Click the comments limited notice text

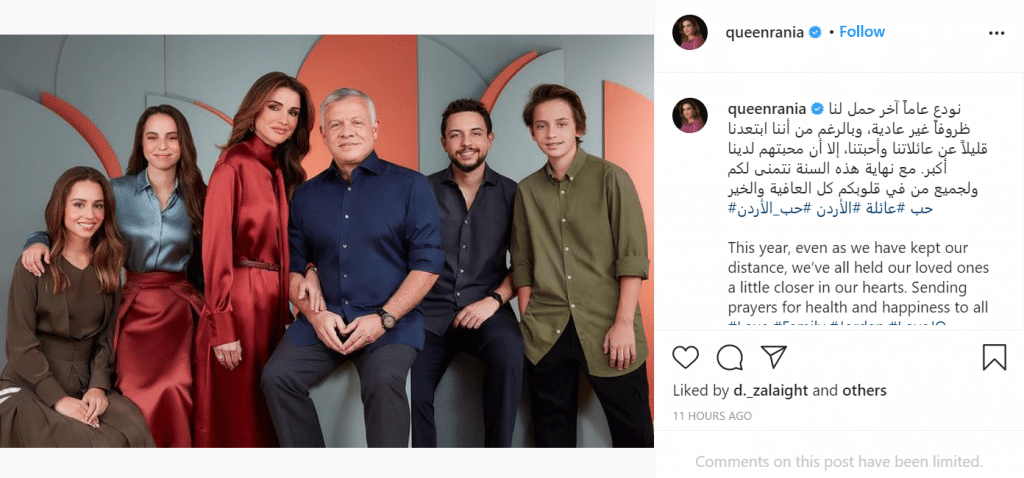(x=839, y=462)
